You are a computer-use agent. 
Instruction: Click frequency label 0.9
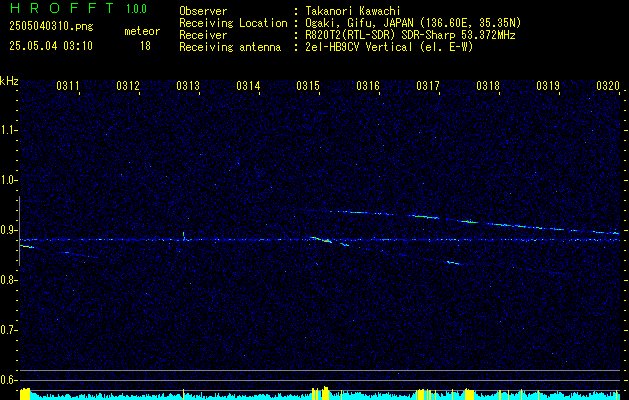[8, 230]
